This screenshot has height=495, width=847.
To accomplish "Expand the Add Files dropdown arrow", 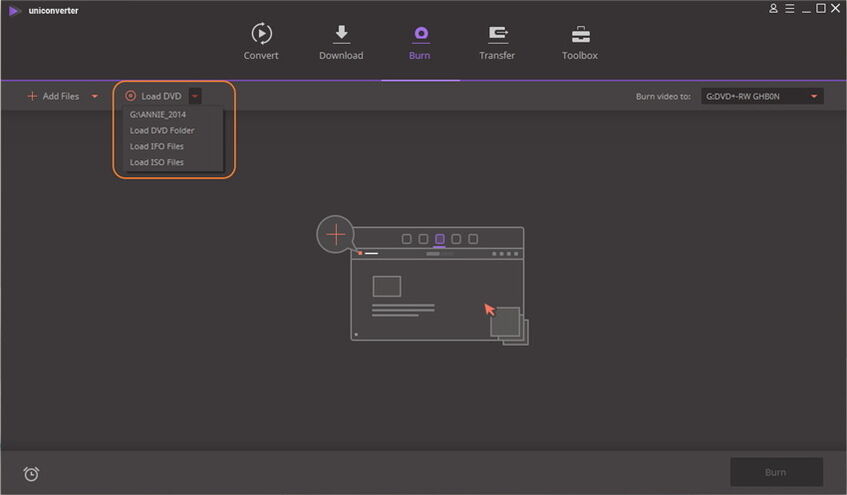I will tap(95, 96).
